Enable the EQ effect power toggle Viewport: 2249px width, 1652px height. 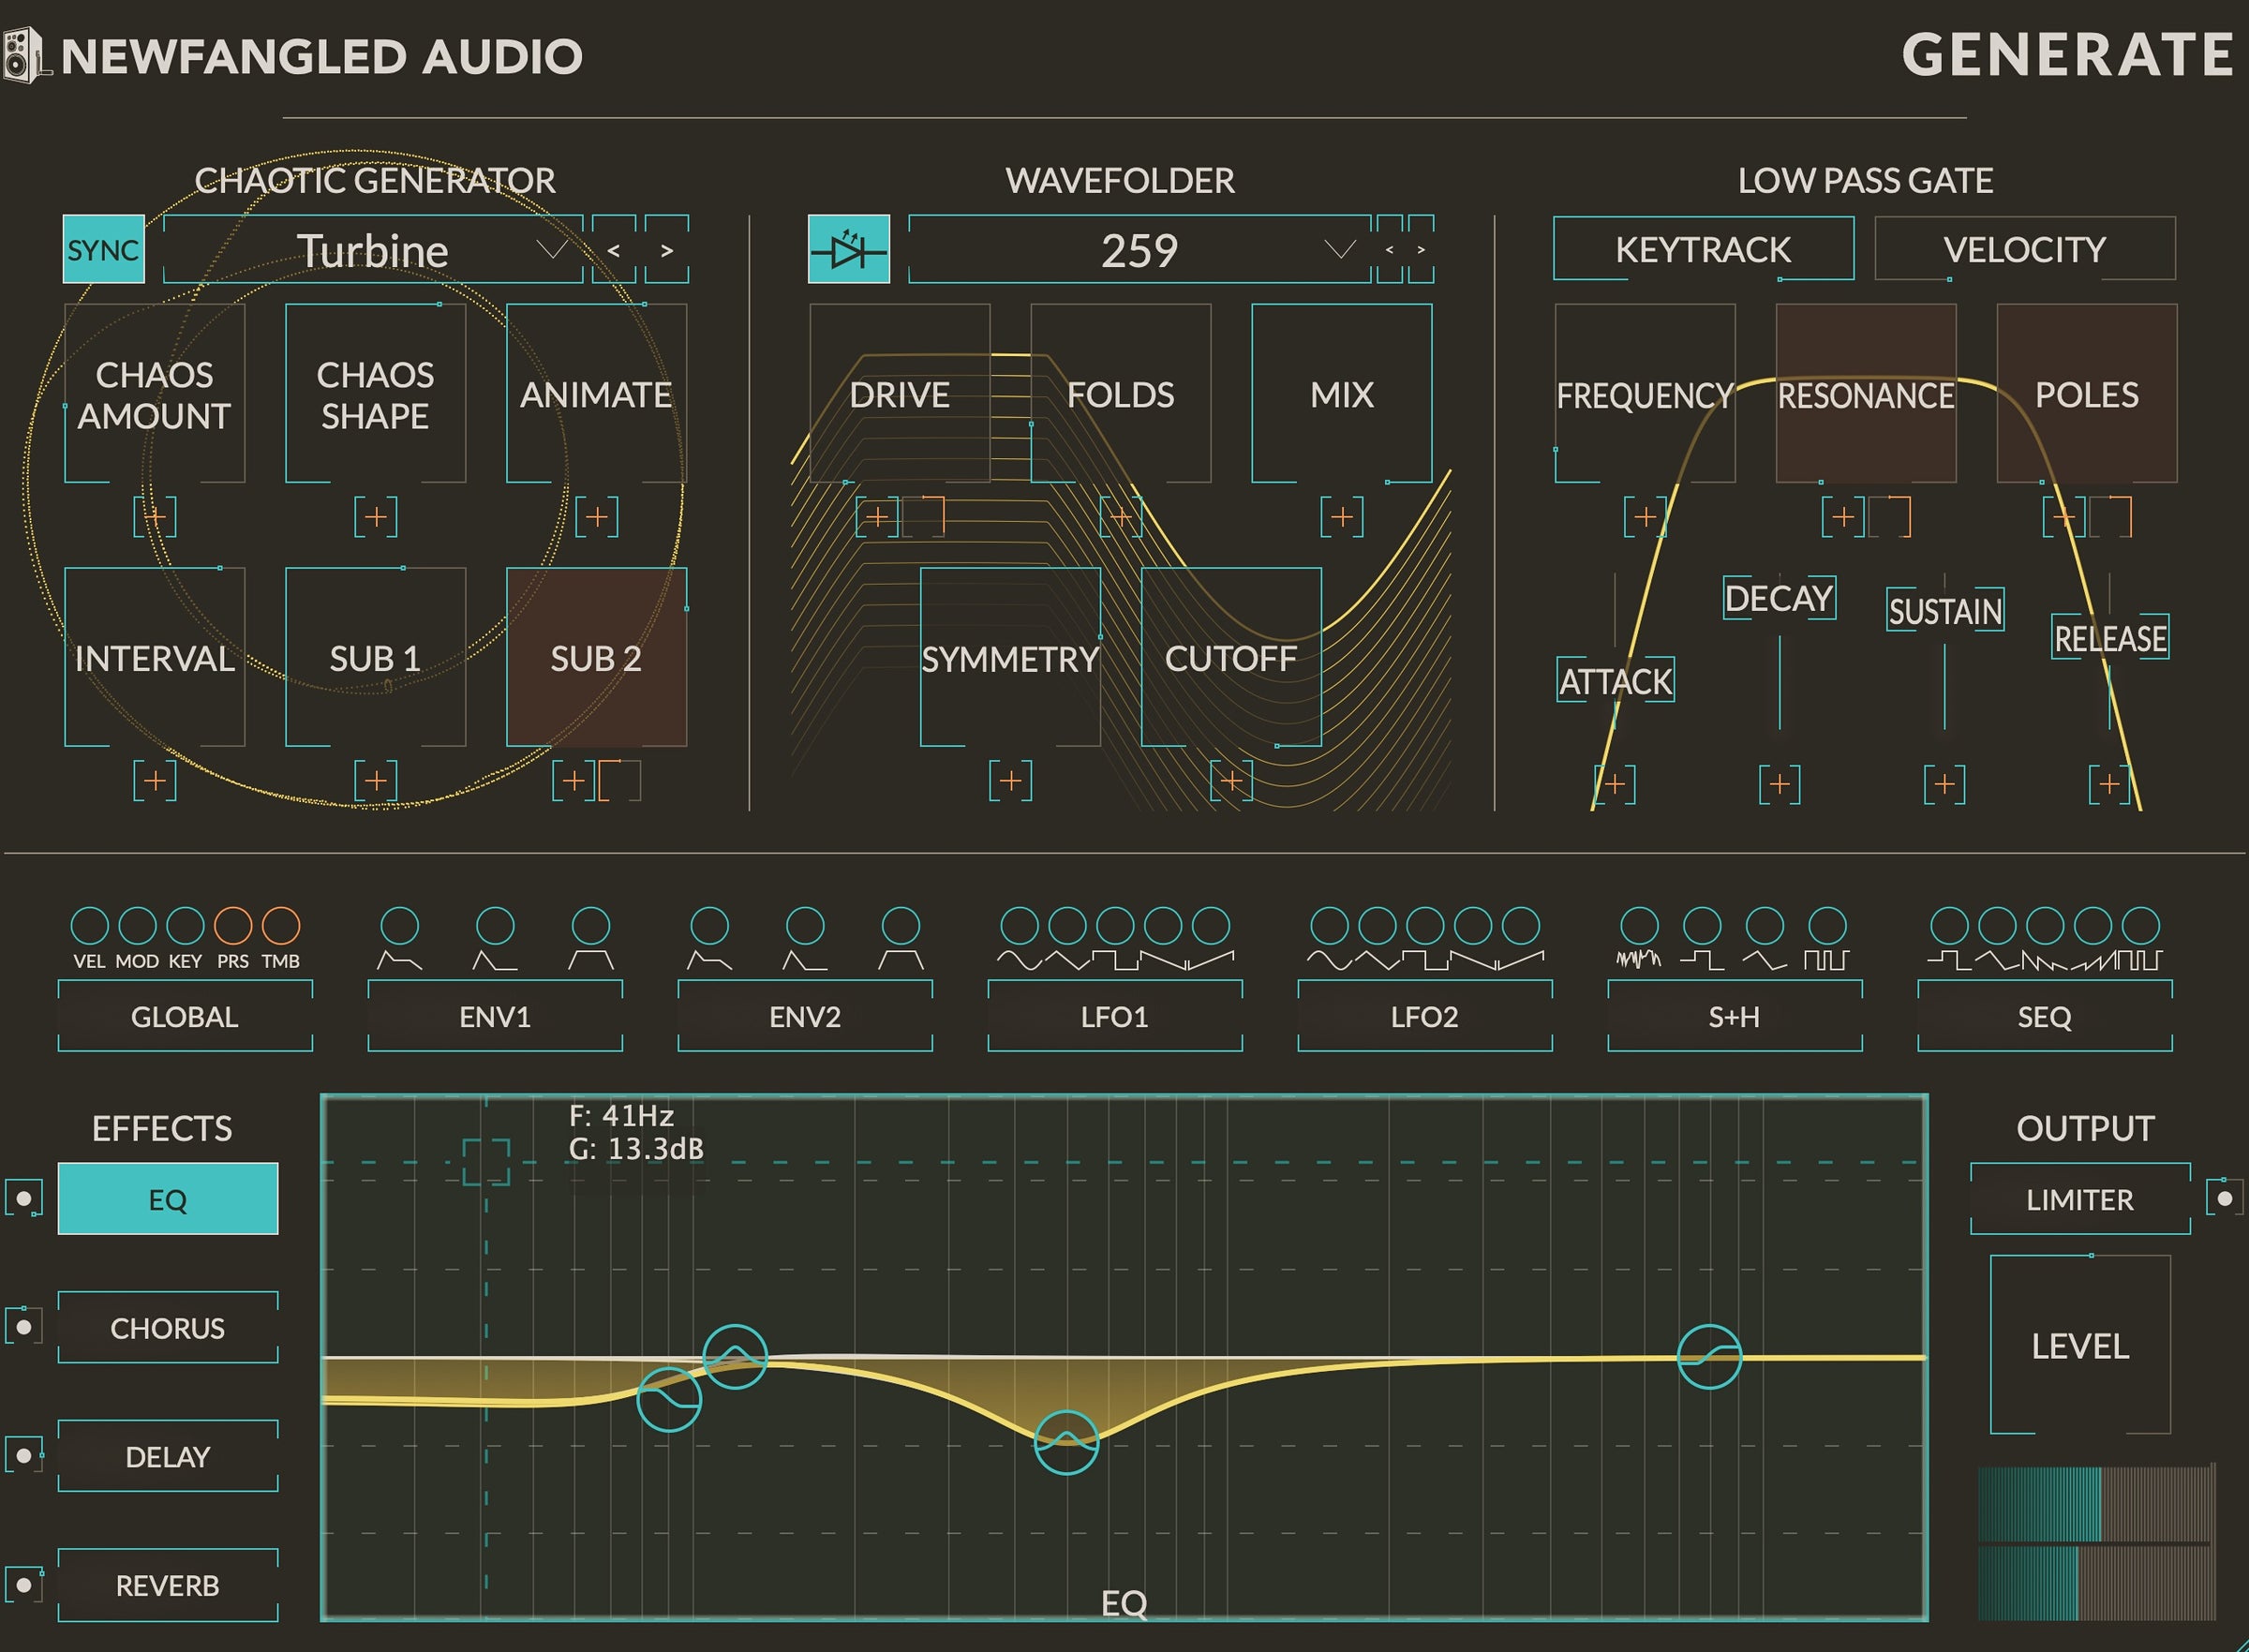point(24,1197)
